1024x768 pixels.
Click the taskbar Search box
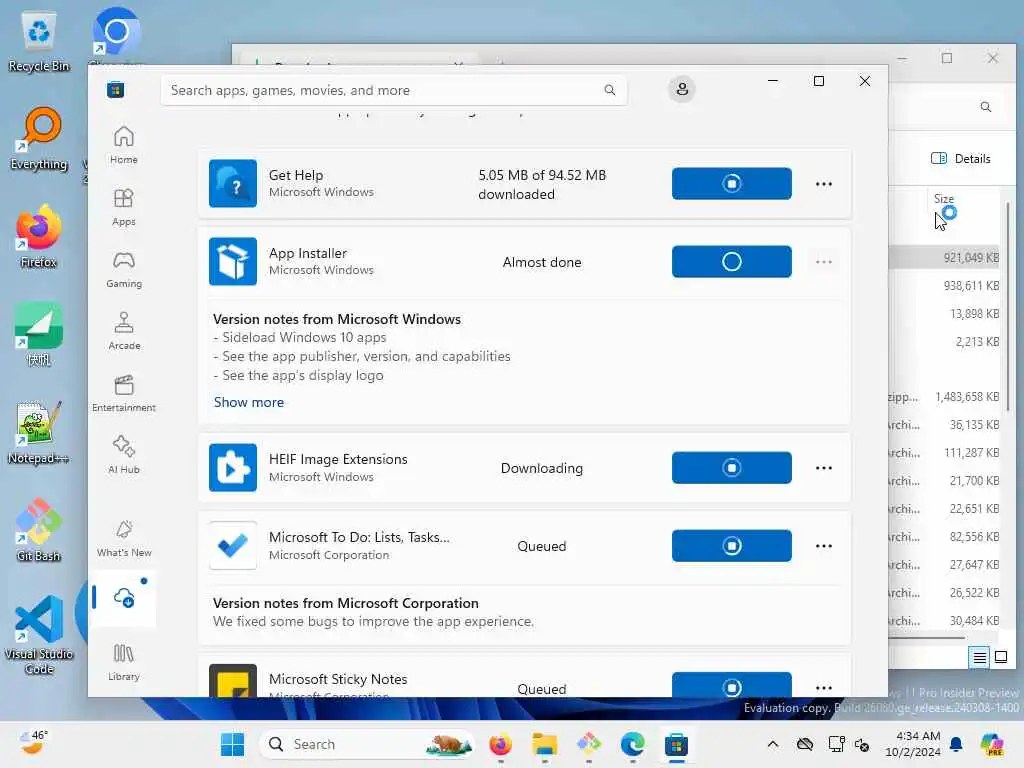[x=366, y=744]
